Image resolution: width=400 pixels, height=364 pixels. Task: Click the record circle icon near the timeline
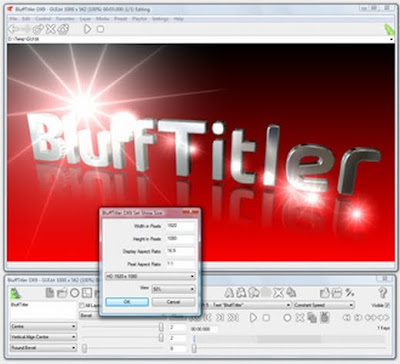click(x=287, y=318)
